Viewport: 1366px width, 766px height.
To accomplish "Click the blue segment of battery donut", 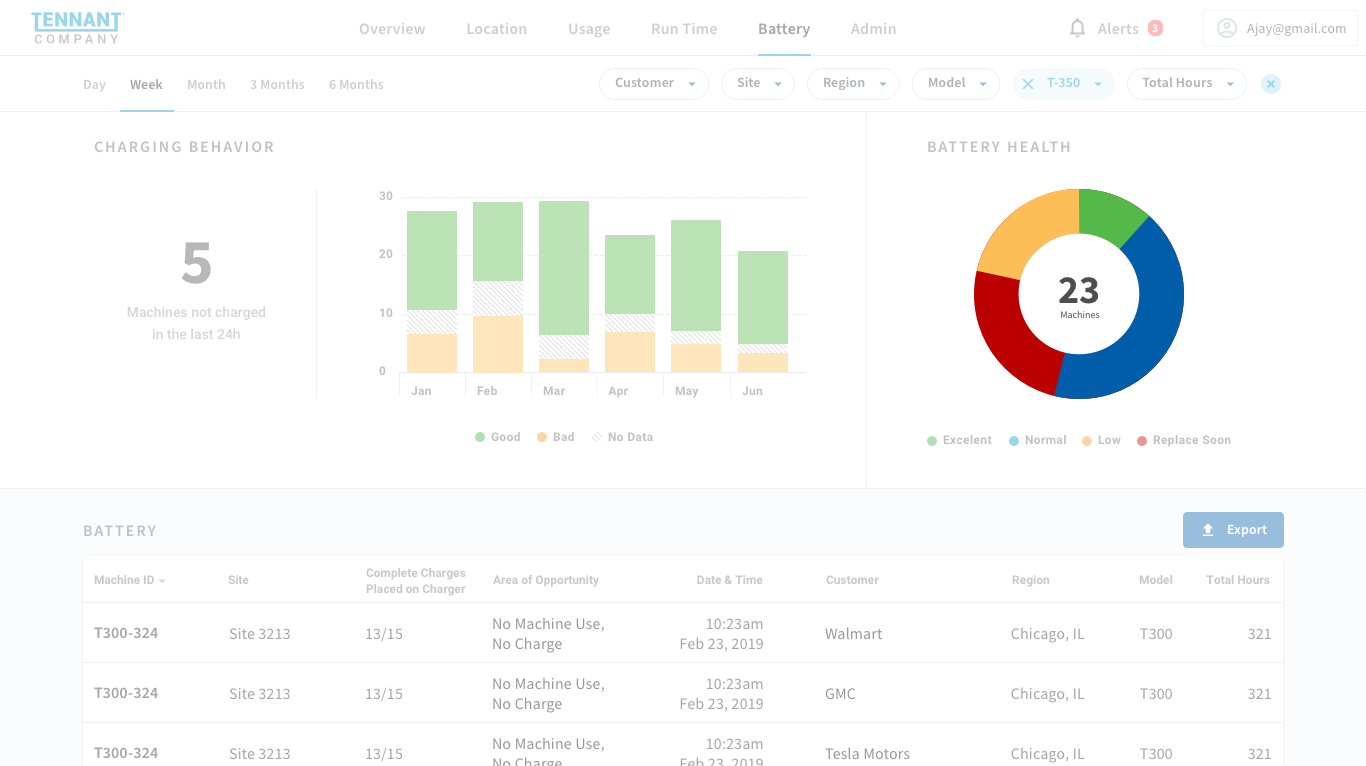I will 1156,320.
